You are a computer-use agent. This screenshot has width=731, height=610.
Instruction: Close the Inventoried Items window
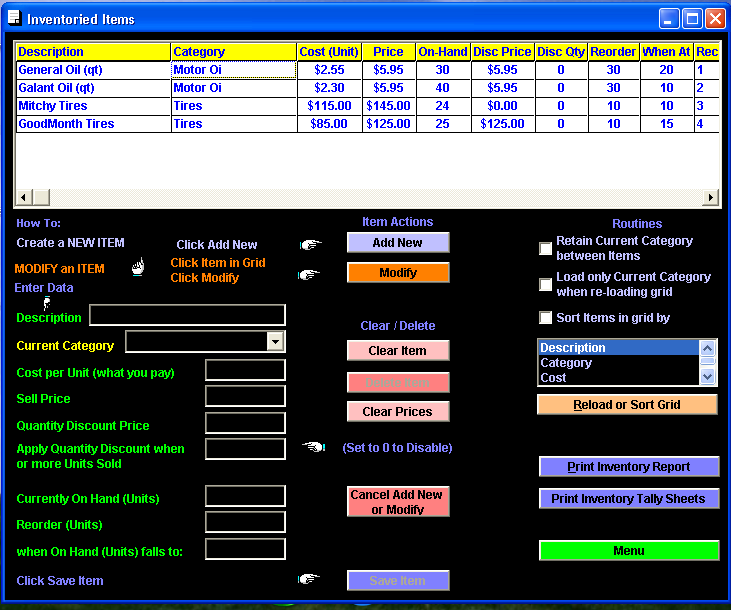coord(715,19)
